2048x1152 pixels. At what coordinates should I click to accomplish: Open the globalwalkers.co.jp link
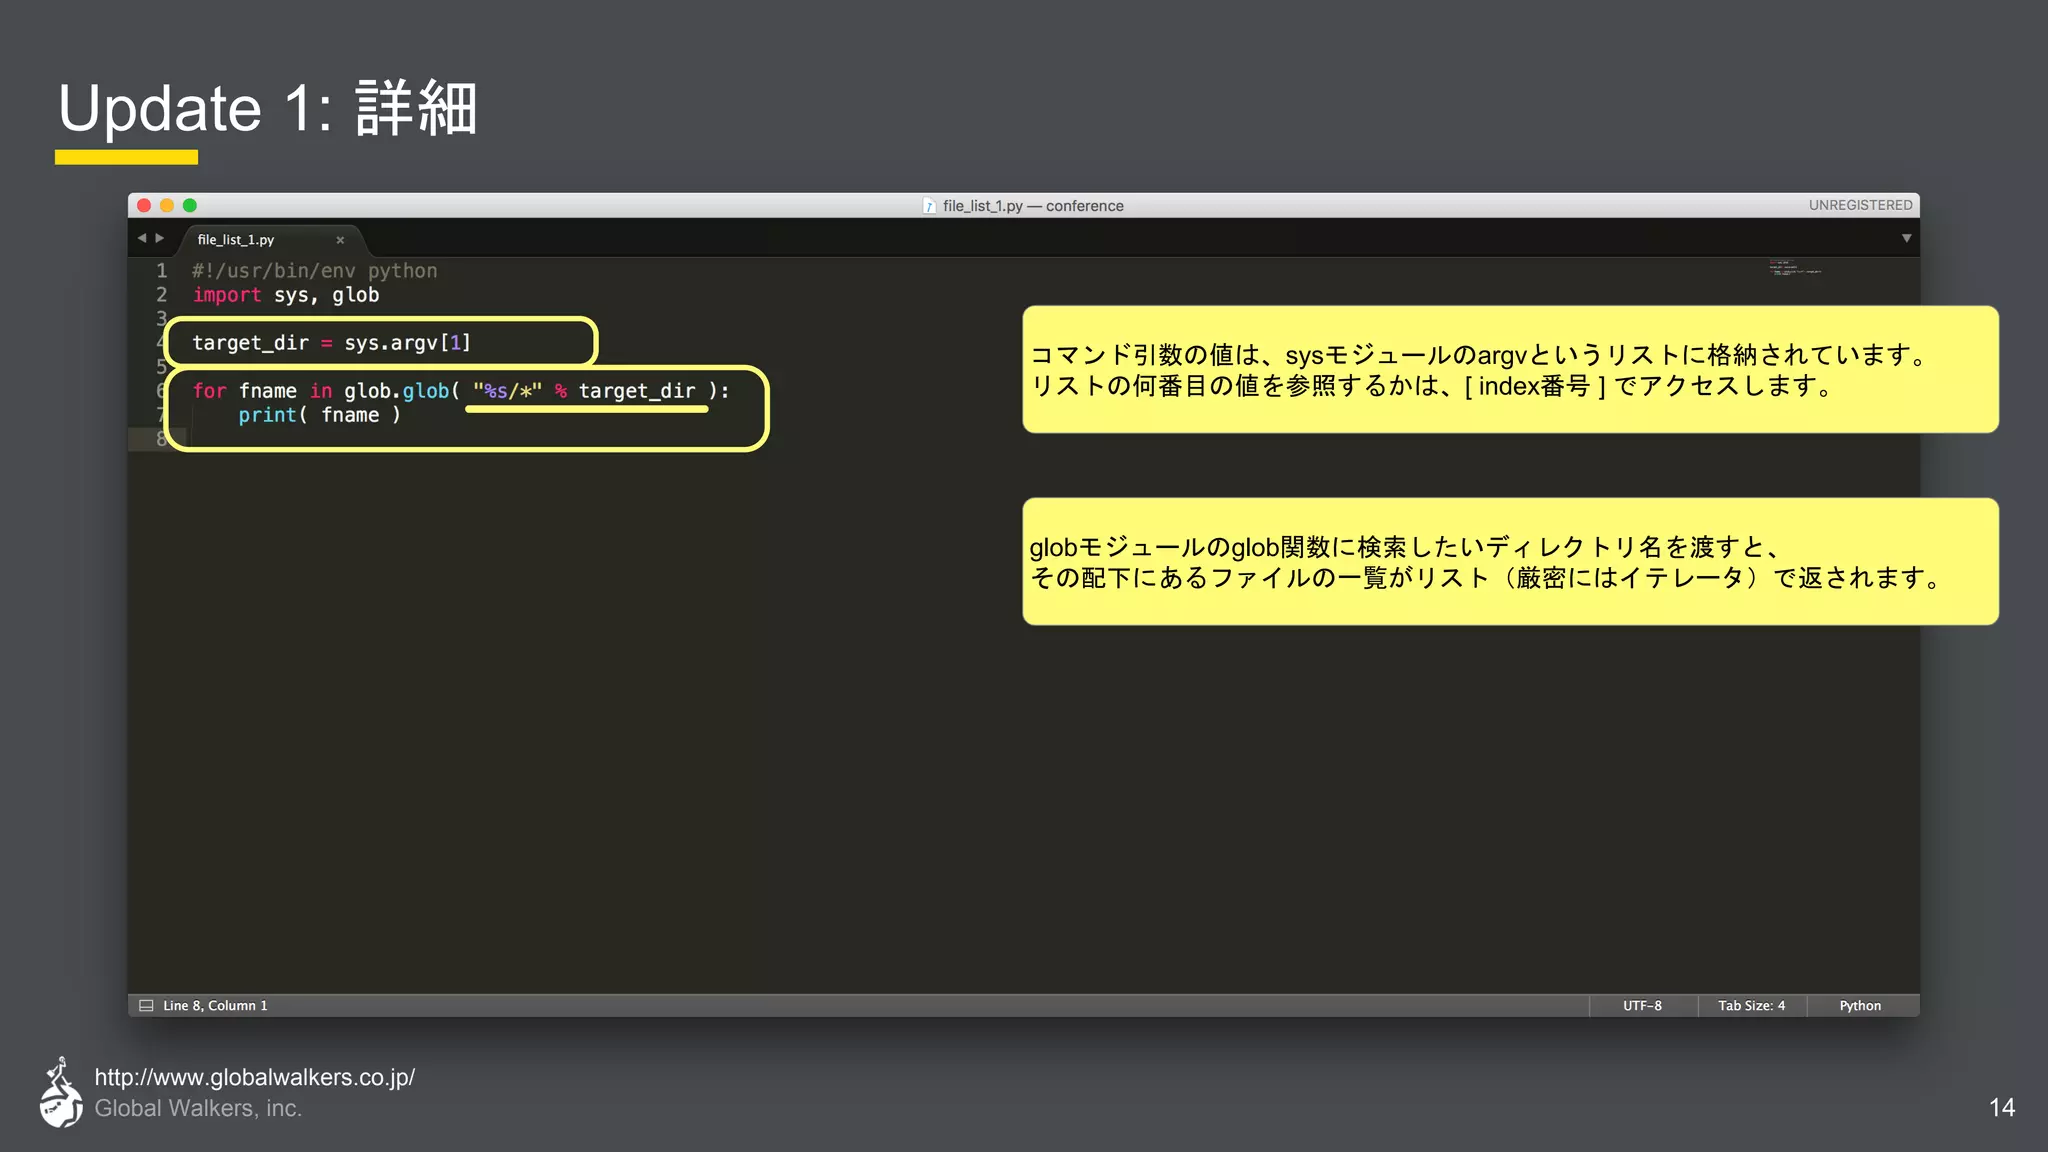coord(254,1077)
